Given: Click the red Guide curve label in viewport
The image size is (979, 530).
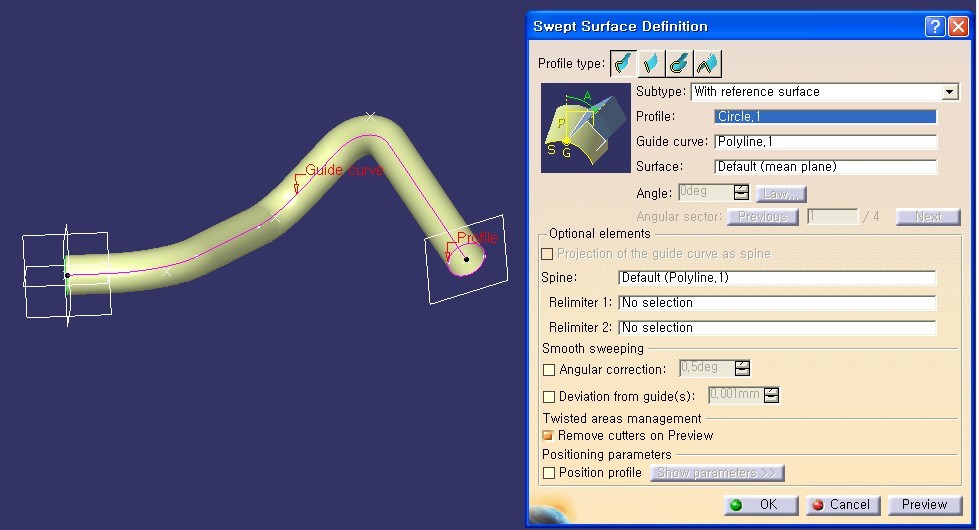Looking at the screenshot, I should pyautogui.click(x=343, y=170).
